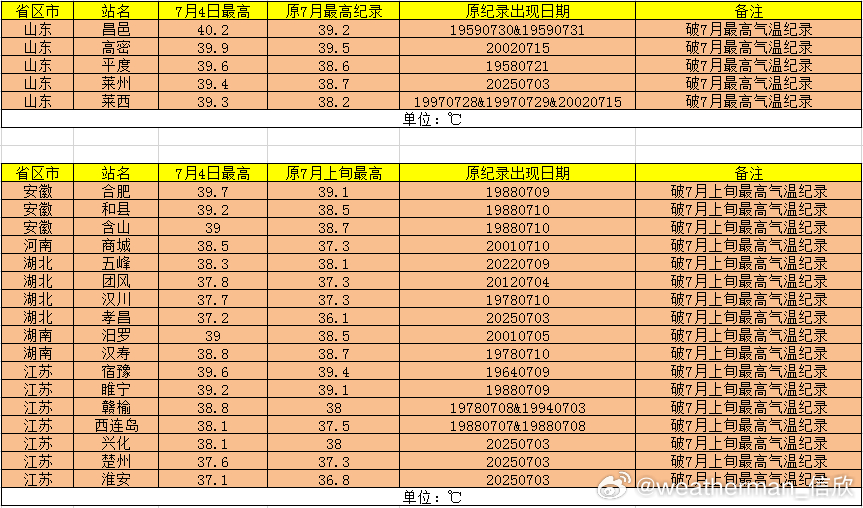Screen dimensions: 863x508
Task: Click the date cell 19640709
Action: [517, 371]
